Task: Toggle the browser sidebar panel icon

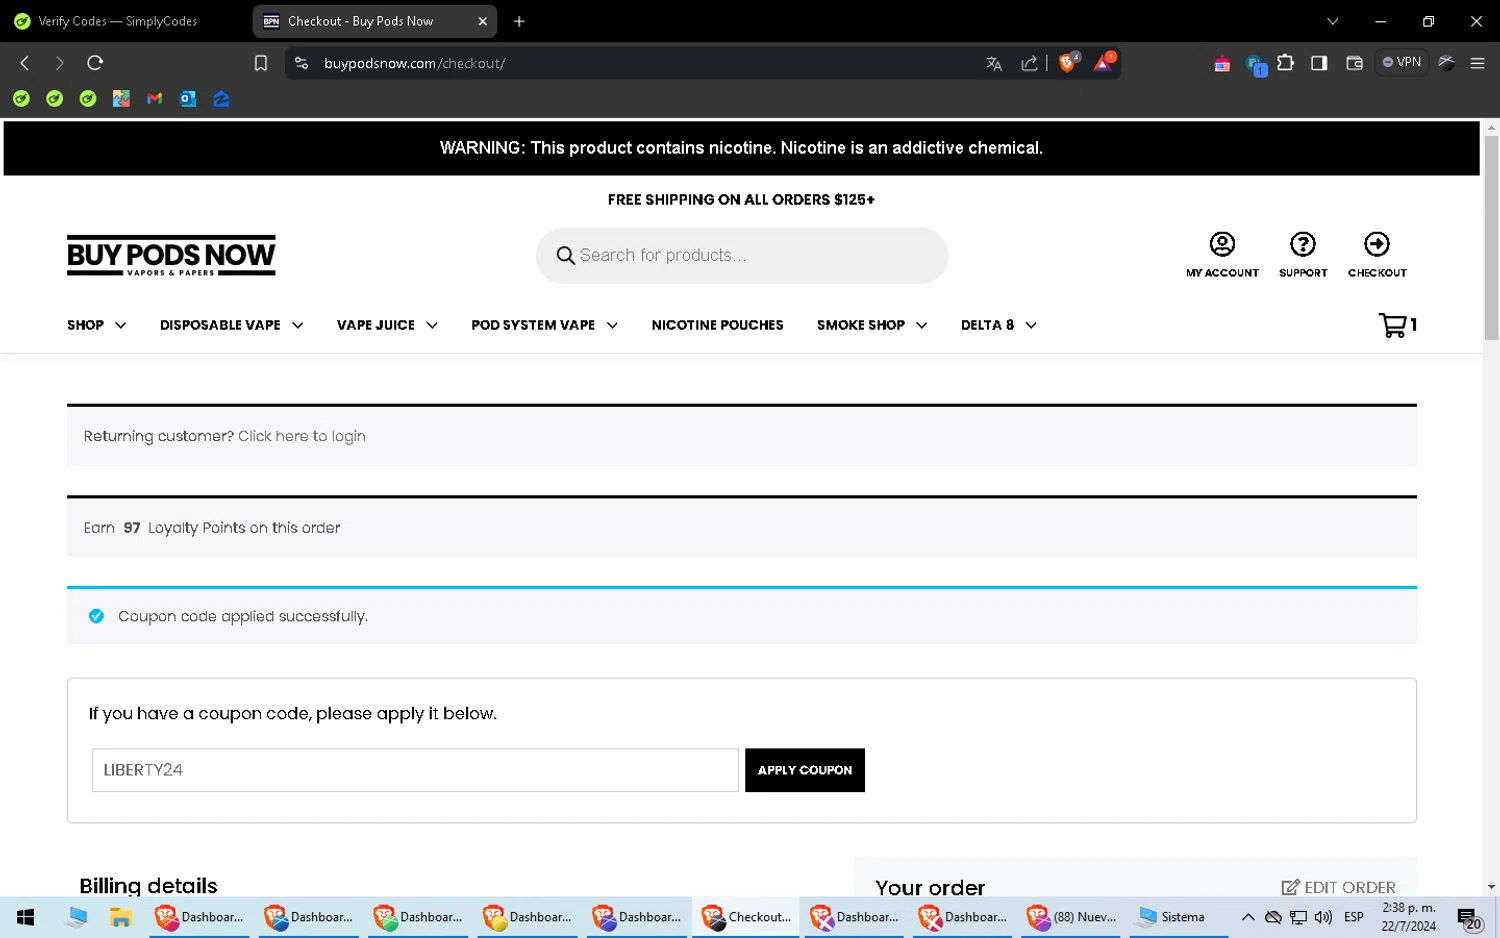Action: tap(1319, 63)
